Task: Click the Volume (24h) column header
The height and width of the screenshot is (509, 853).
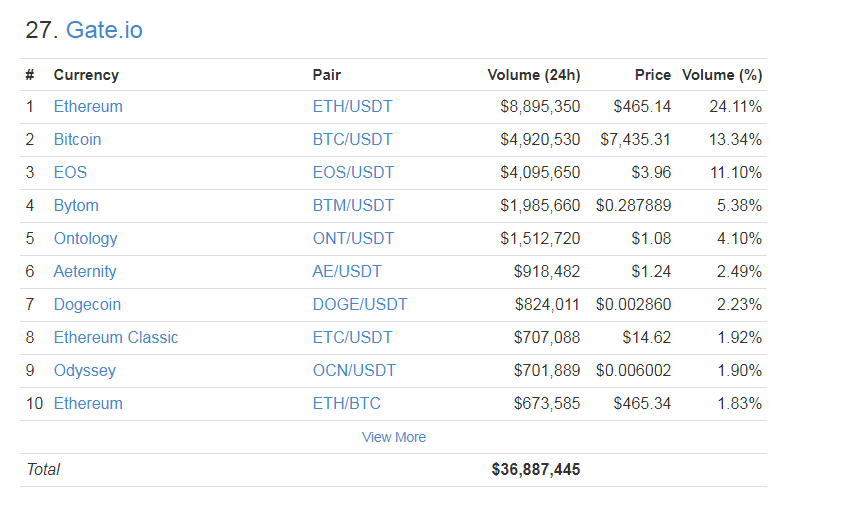Action: [x=533, y=75]
